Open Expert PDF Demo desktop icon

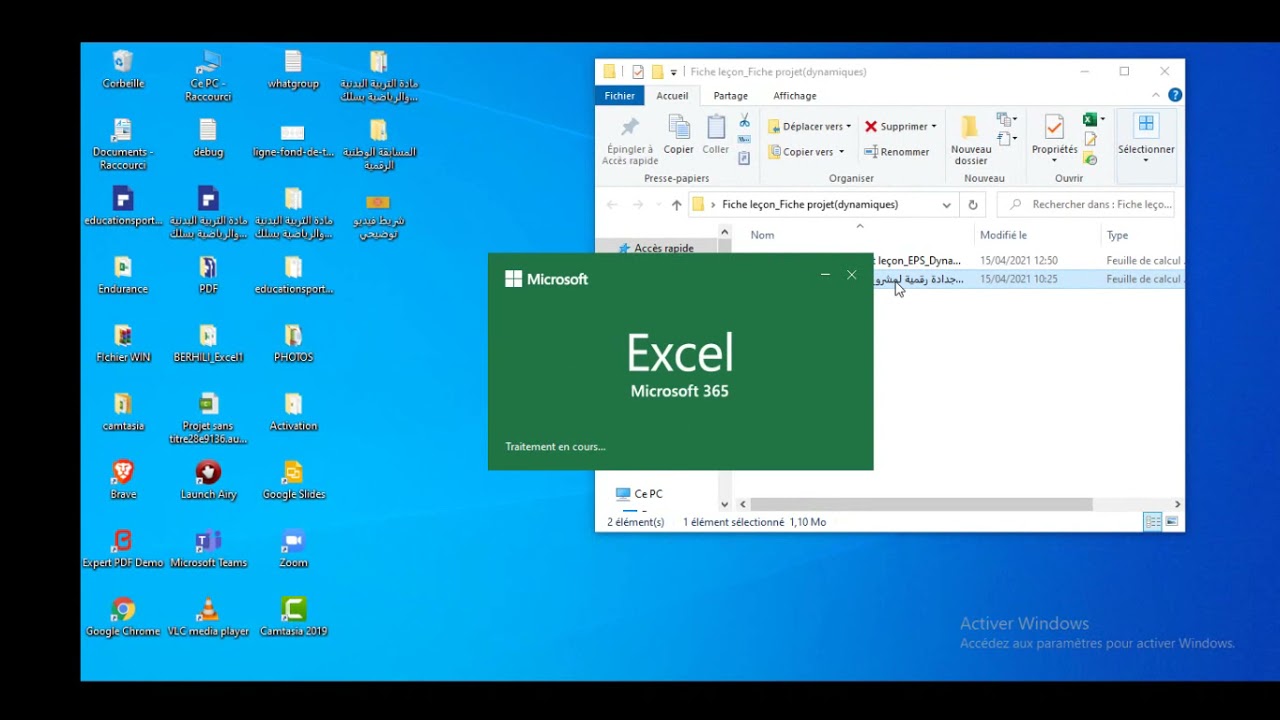123,549
